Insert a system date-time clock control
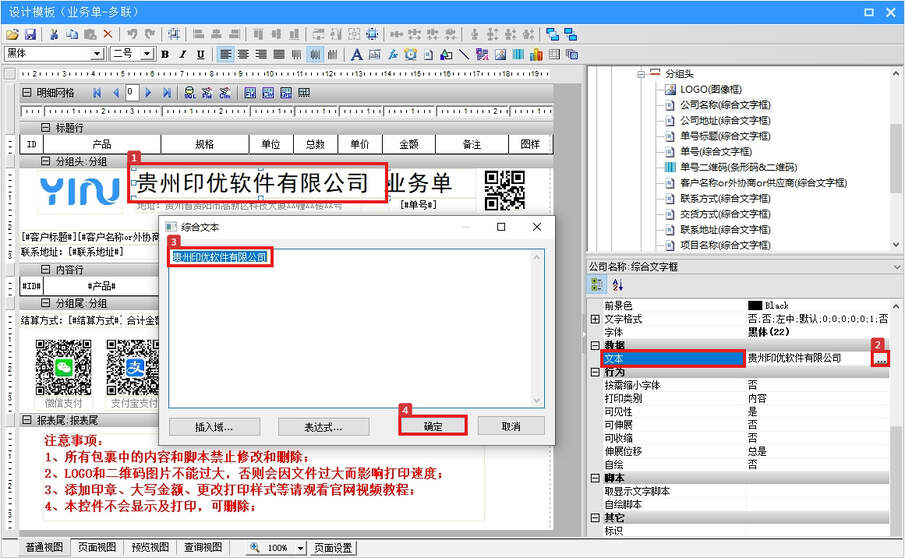The height and width of the screenshot is (558, 905). pyautogui.click(x=410, y=54)
